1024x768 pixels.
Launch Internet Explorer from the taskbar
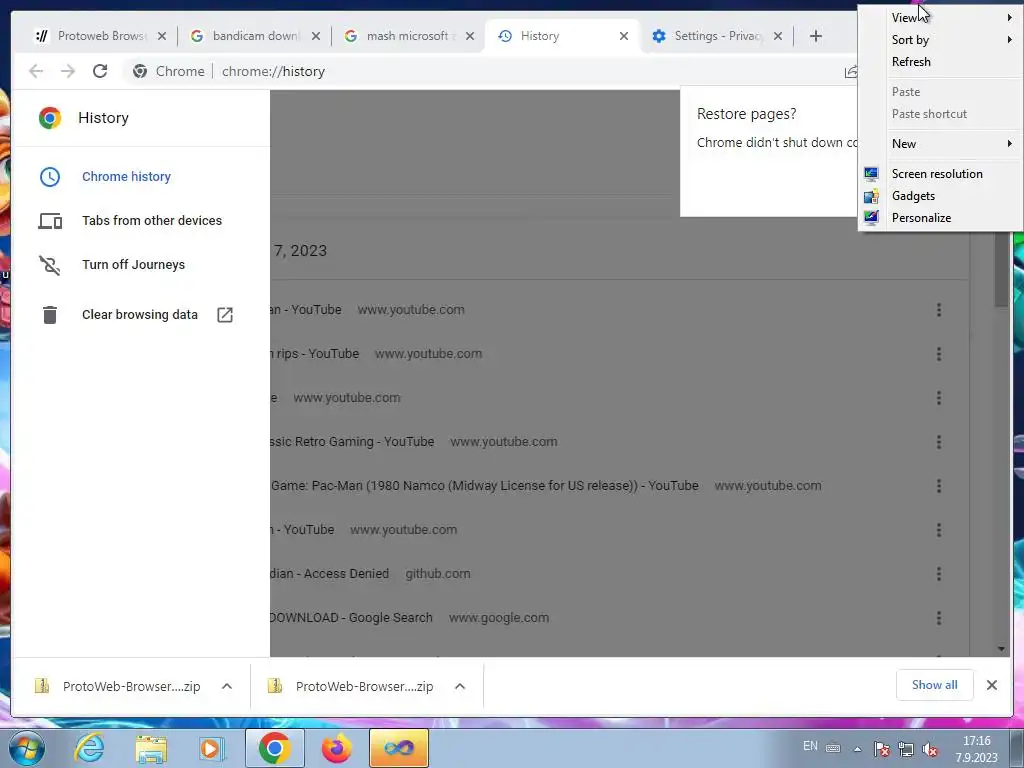coord(89,748)
